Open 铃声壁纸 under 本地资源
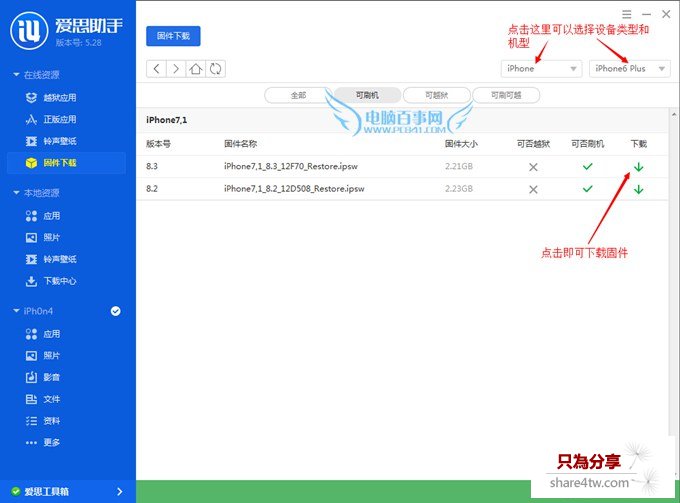This screenshot has width=680, height=503. click(51, 259)
